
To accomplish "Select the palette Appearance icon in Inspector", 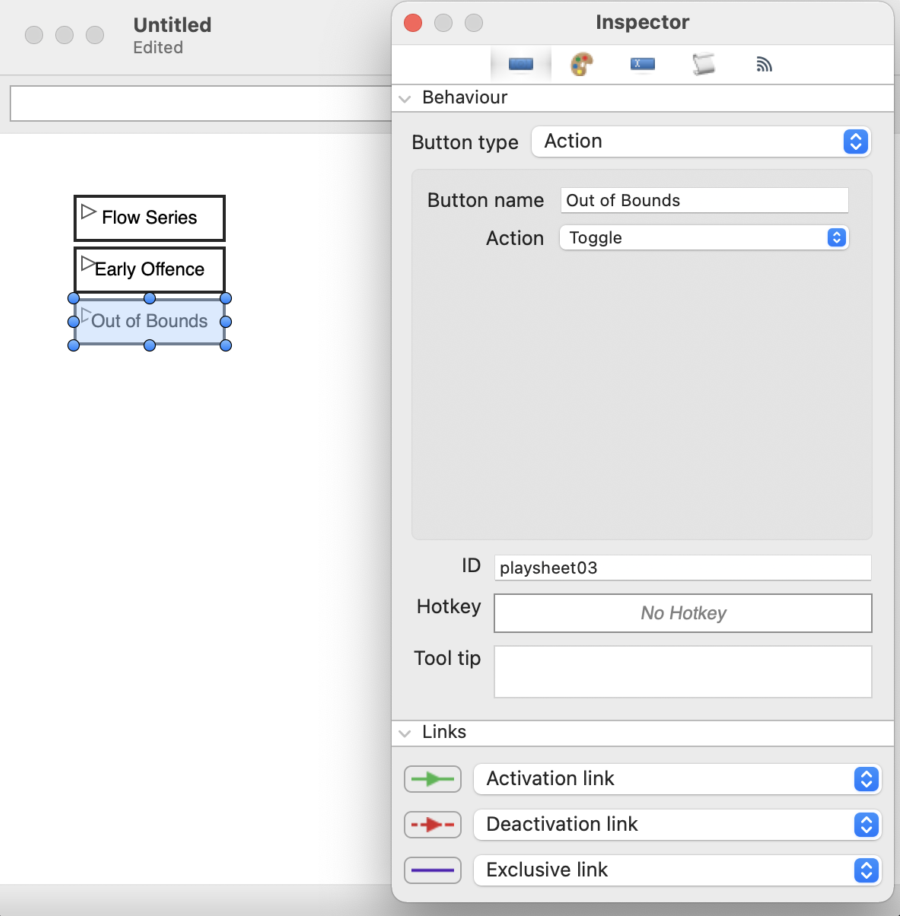I will coord(581,63).
